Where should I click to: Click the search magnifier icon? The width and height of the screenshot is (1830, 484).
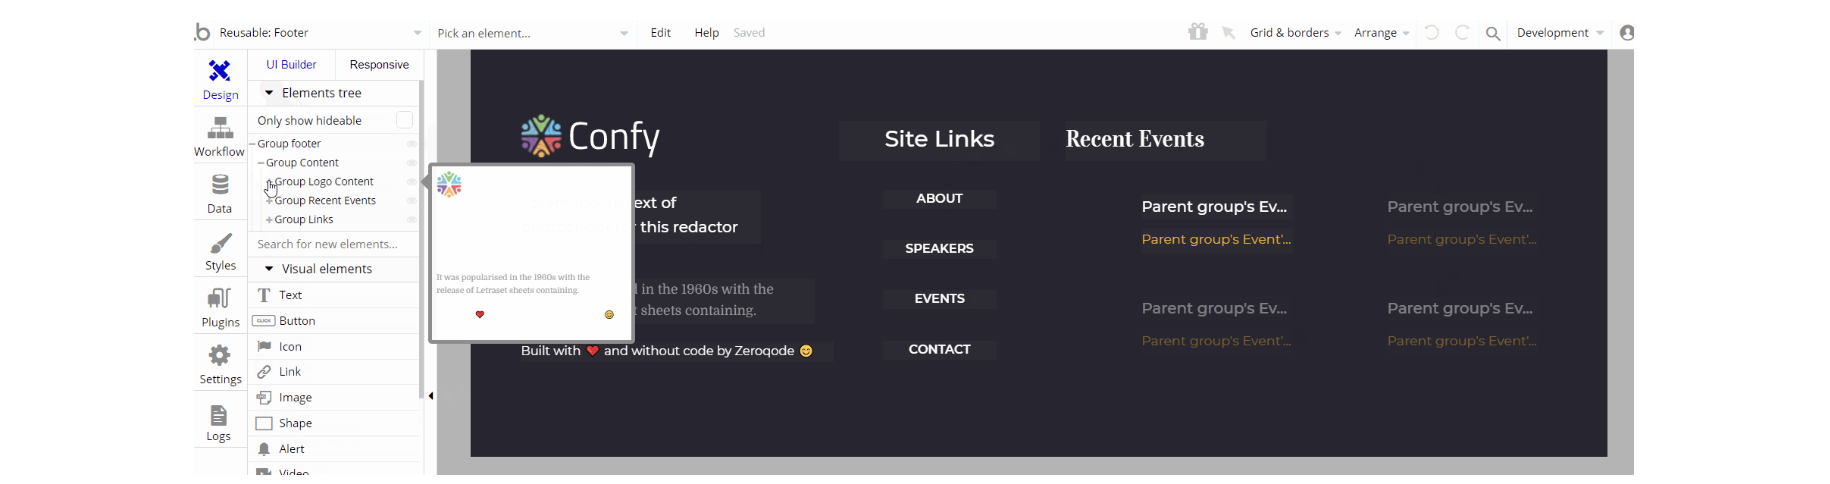tap(1493, 33)
